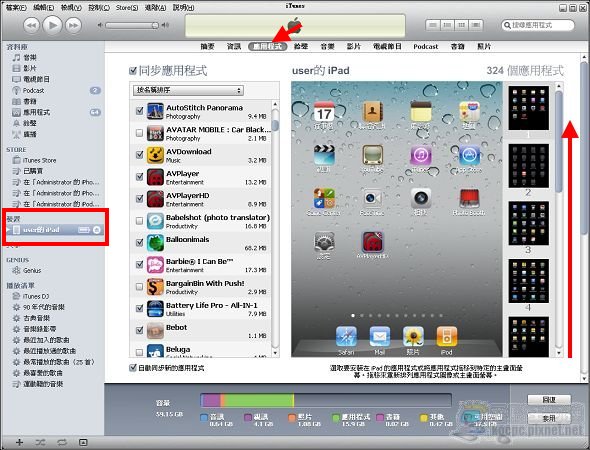Open the Store menu
Image resolution: width=590 pixels, height=450 pixels.
pos(126,8)
